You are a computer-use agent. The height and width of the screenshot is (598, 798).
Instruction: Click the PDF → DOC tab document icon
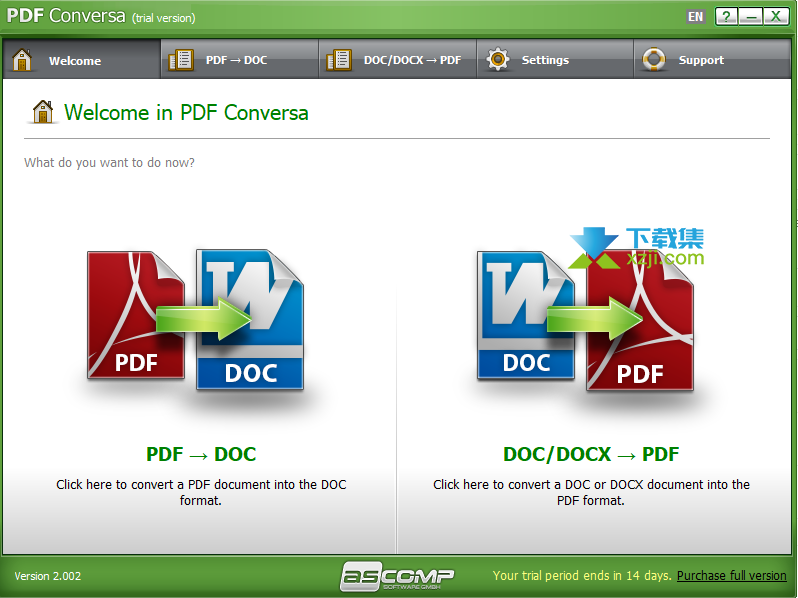(x=181, y=60)
